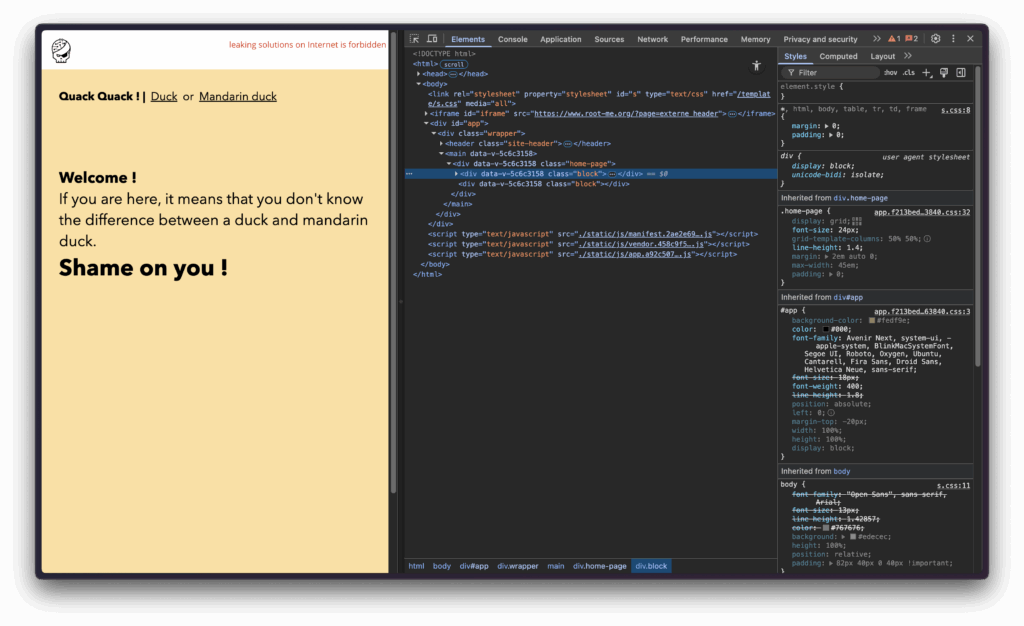The image size is (1024, 626).
Task: Toggle the :hov element state button
Action: [x=890, y=73]
